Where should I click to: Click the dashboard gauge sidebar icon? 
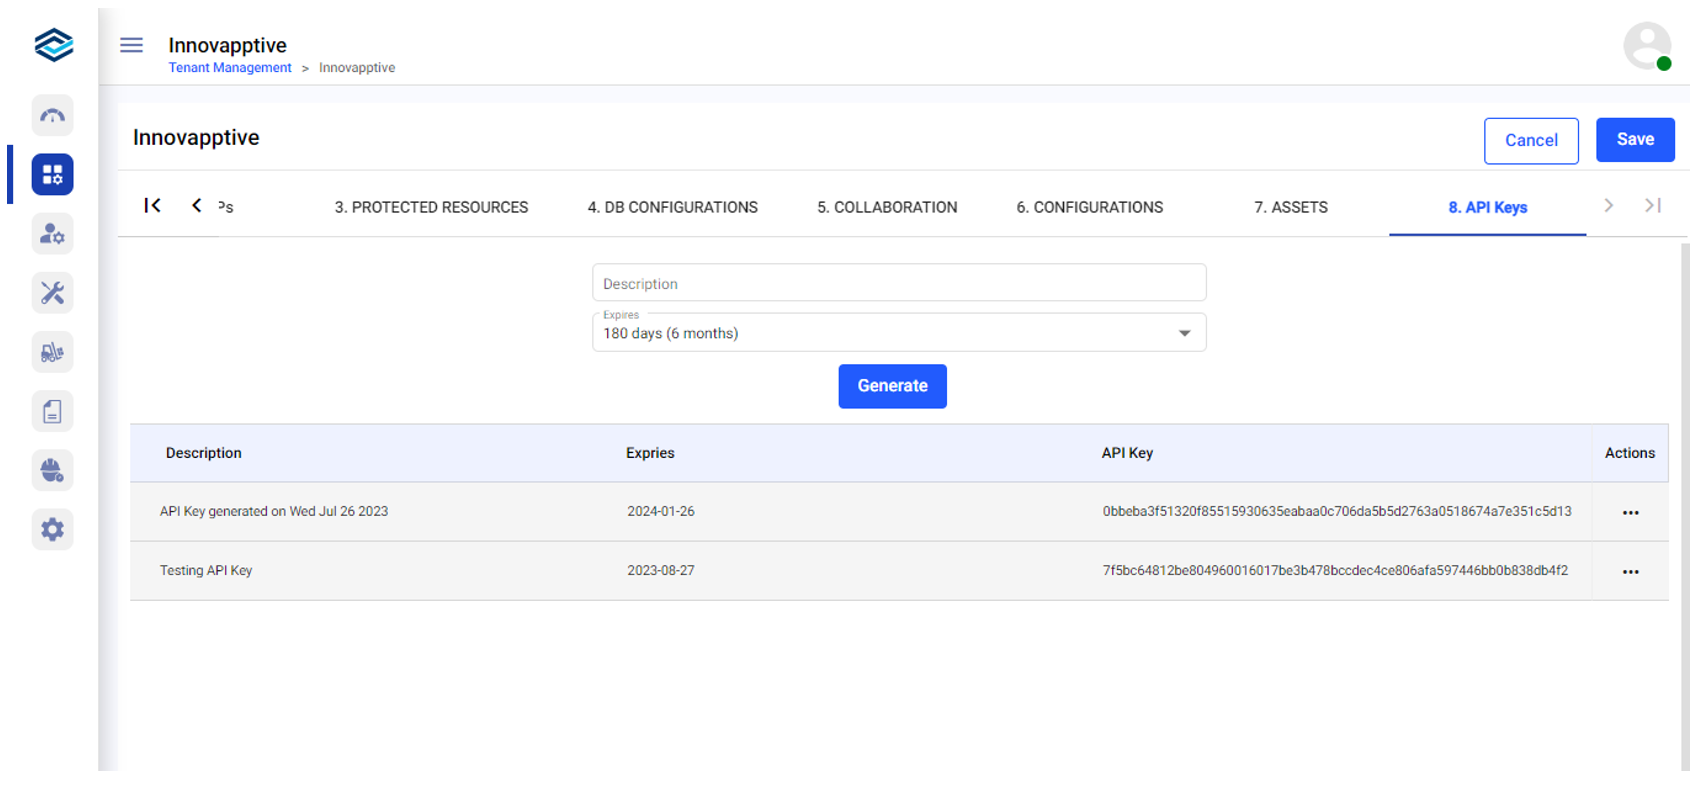pos(52,116)
